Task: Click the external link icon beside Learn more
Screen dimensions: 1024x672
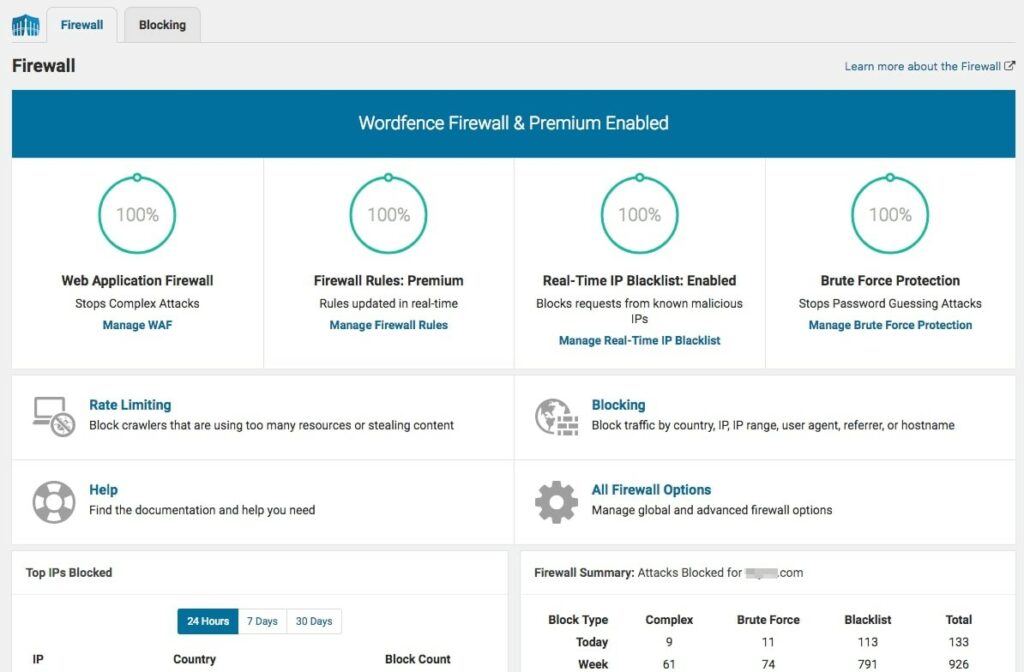Action: point(1010,66)
